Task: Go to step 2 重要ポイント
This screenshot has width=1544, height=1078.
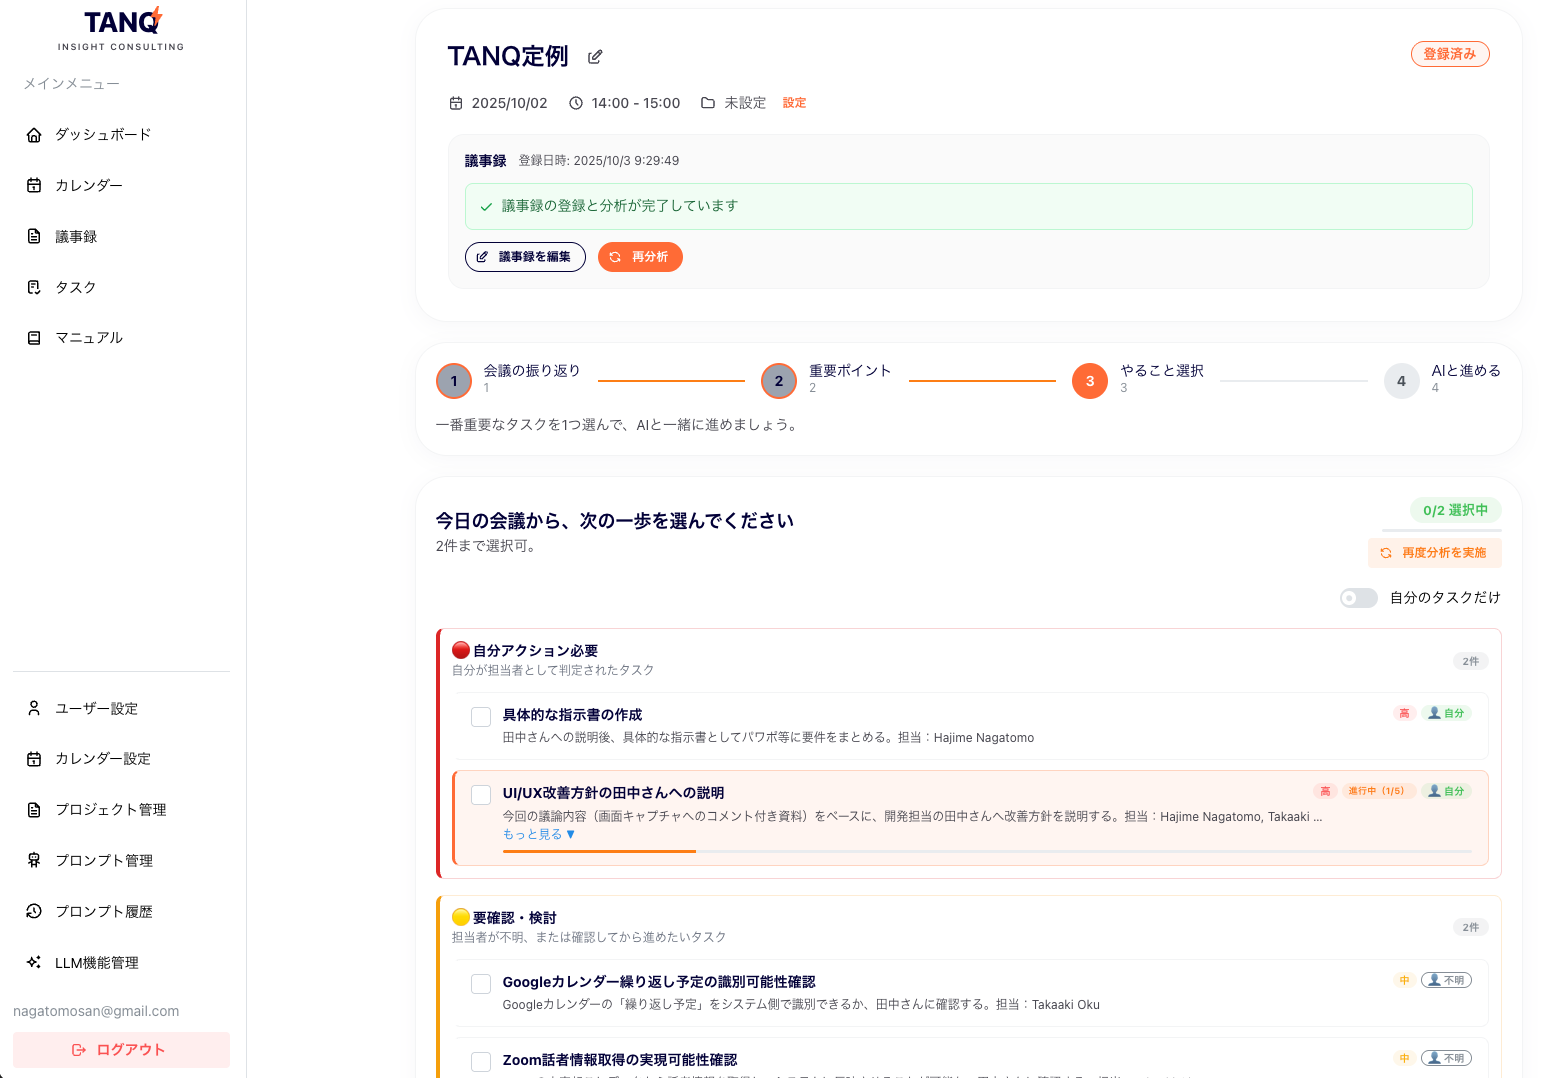Action: 779,381
